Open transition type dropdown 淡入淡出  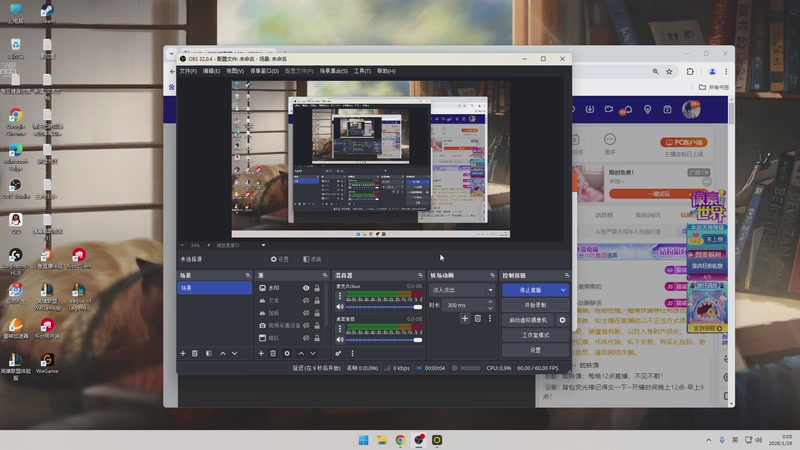pos(462,290)
